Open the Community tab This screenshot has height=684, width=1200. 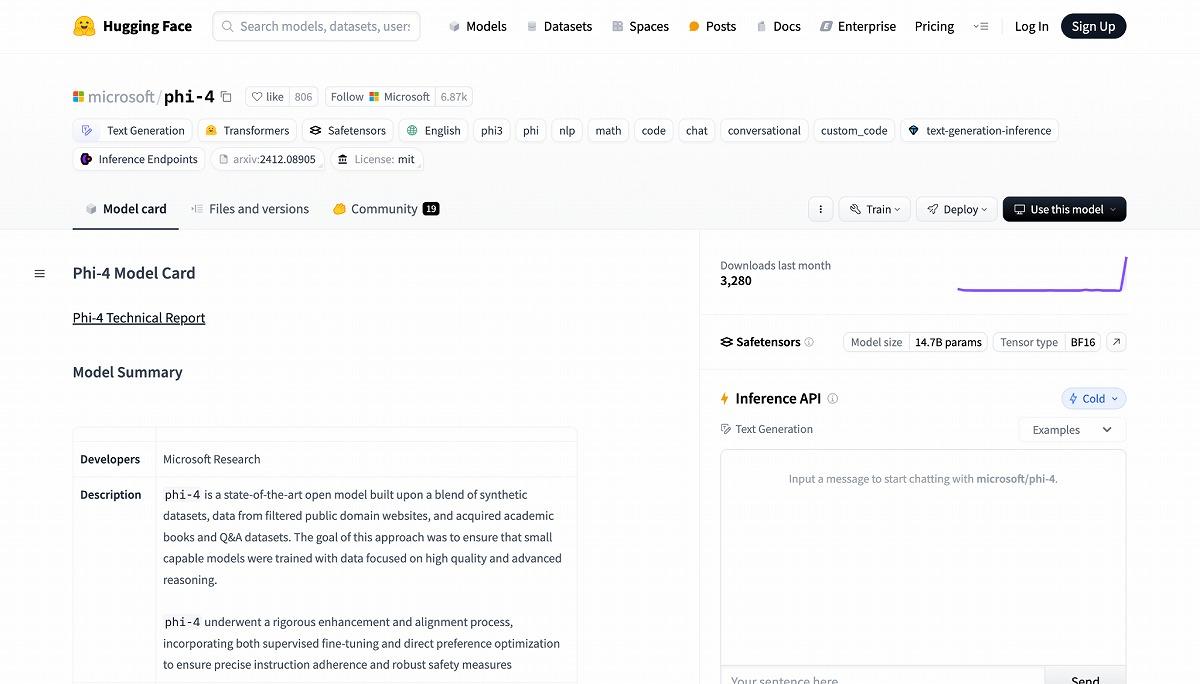tap(385, 209)
